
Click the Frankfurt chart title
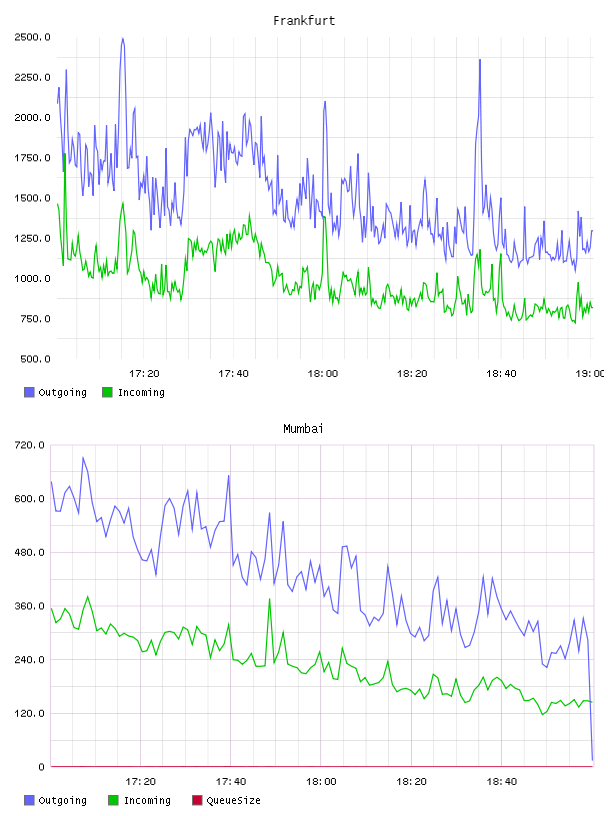pyautogui.click(x=304, y=21)
